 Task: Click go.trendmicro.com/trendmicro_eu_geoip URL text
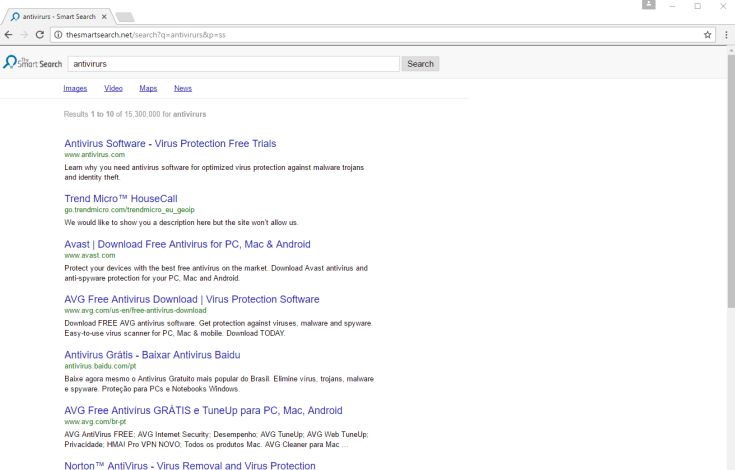pos(129,209)
